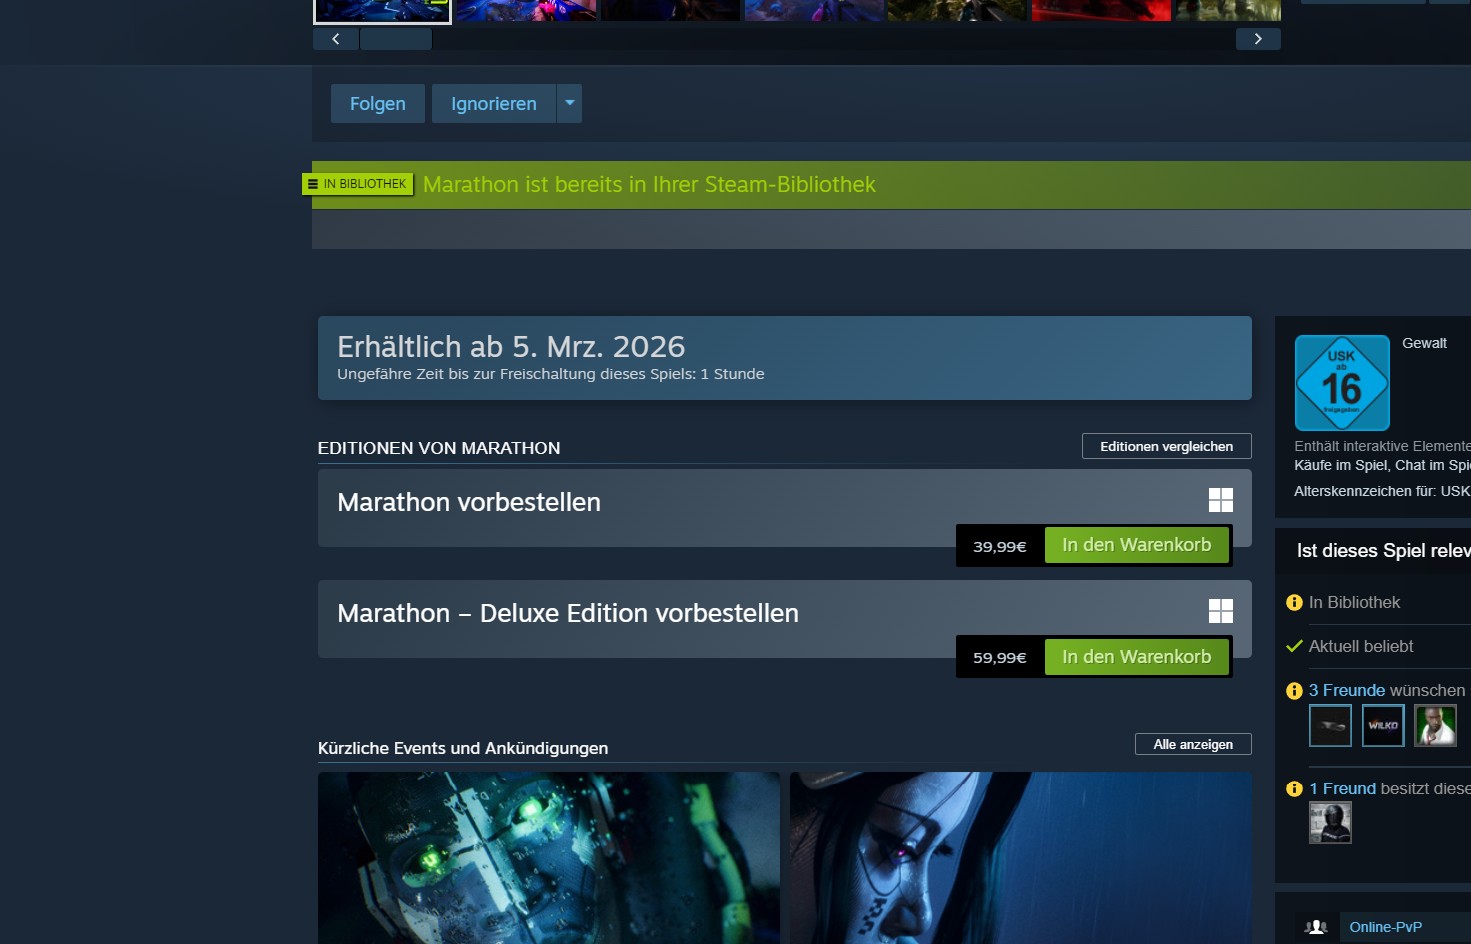This screenshot has width=1471, height=944.
Task: Toggle following with the Folgen button
Action: 377,104
